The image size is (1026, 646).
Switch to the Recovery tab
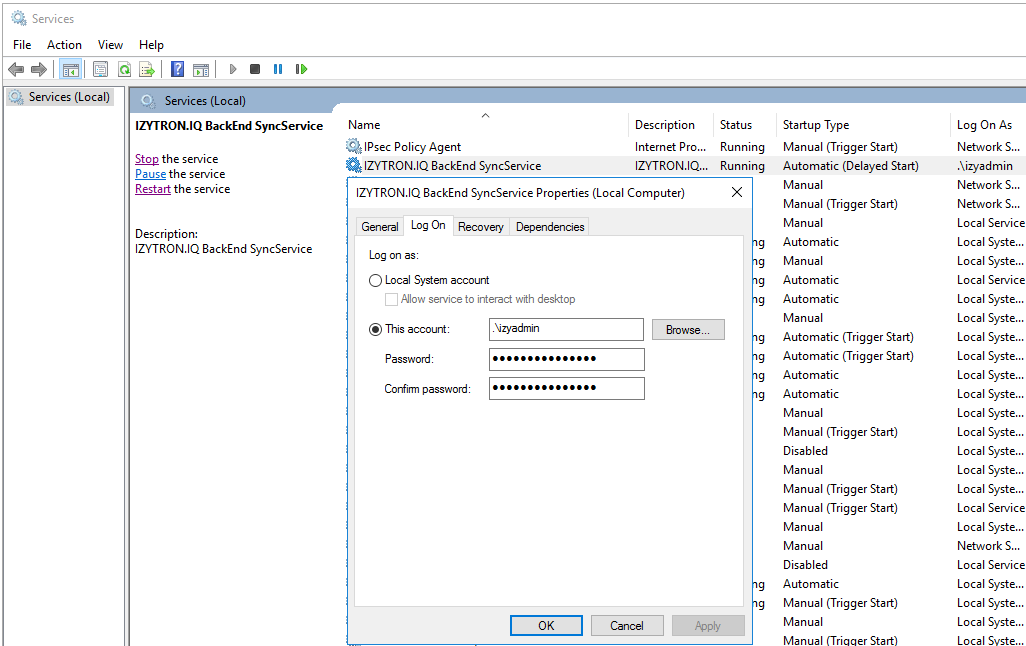pos(481,226)
